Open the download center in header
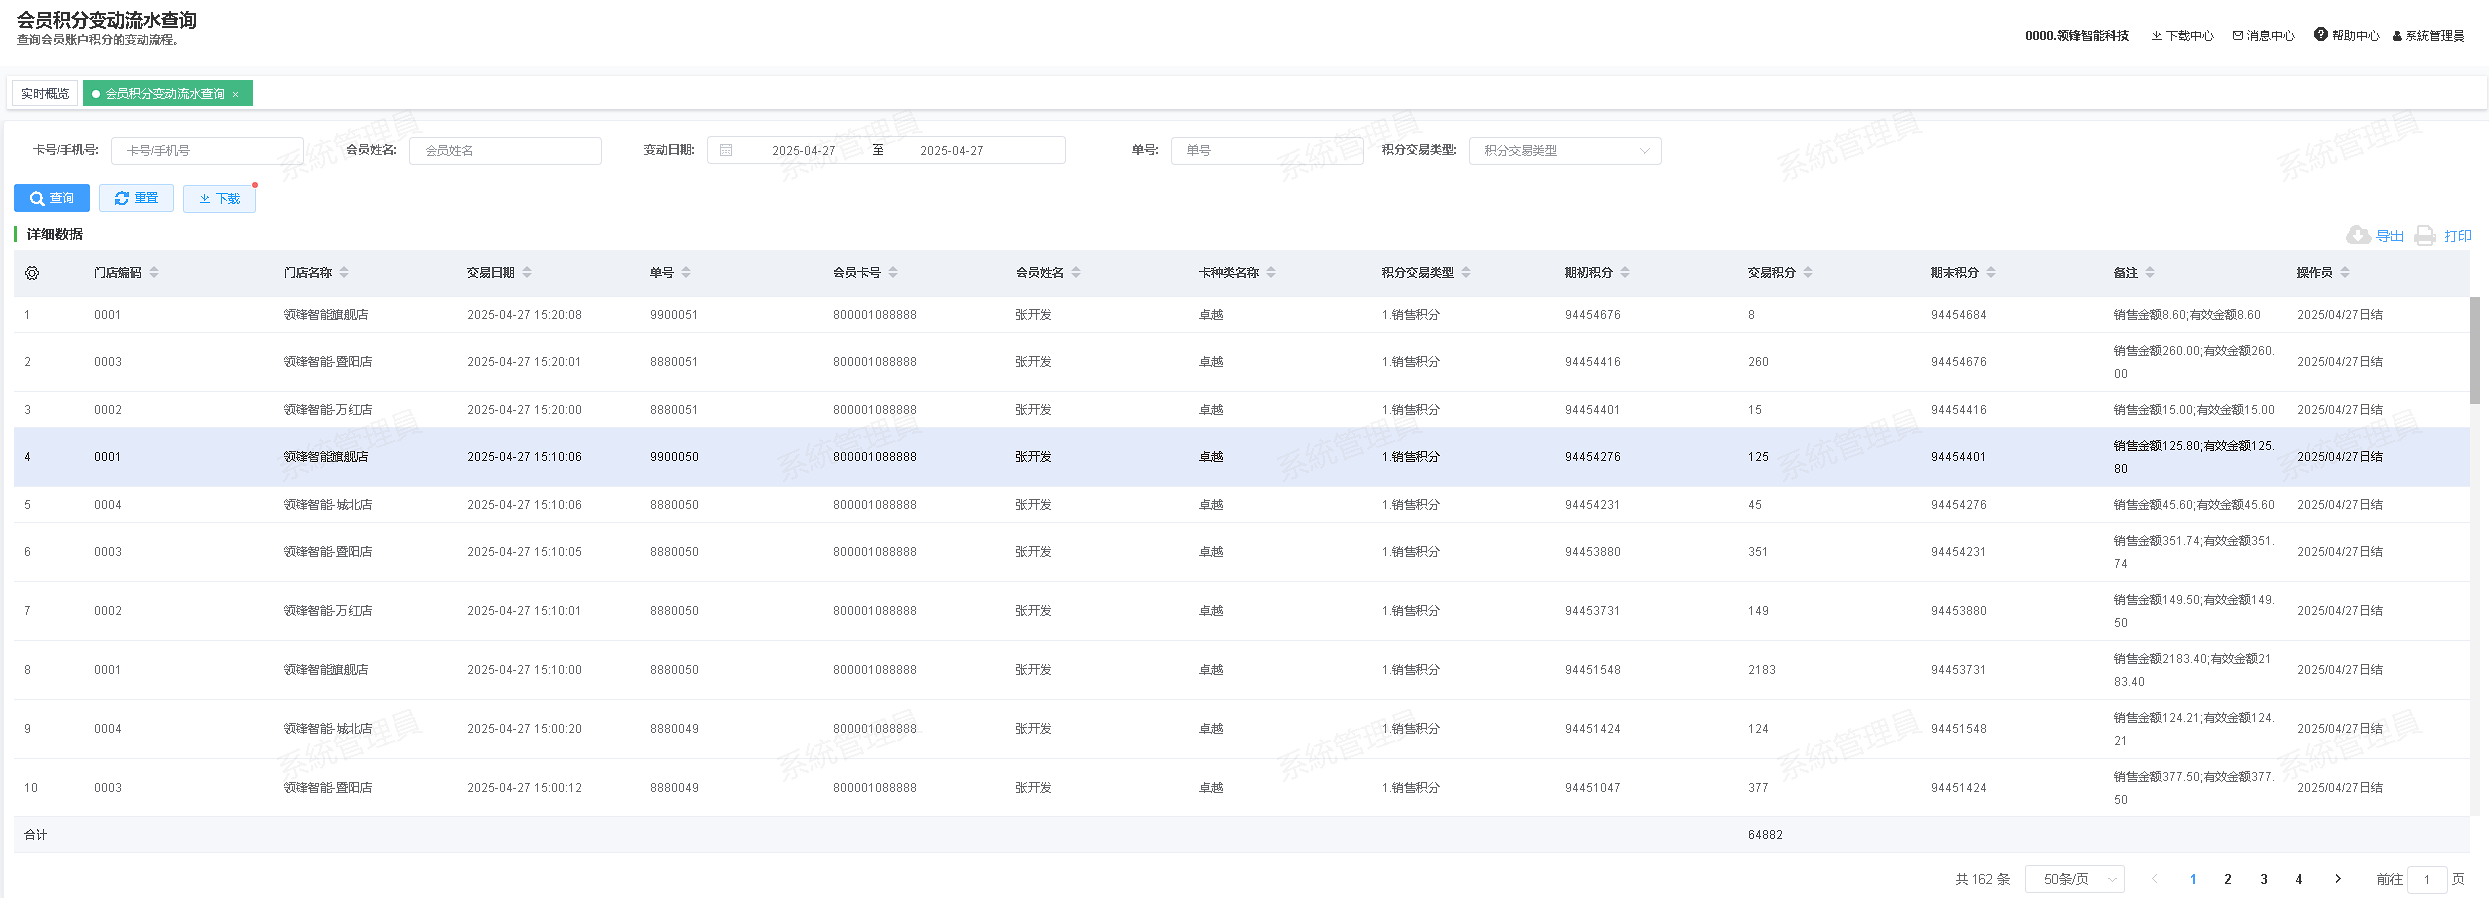 click(x=2182, y=36)
